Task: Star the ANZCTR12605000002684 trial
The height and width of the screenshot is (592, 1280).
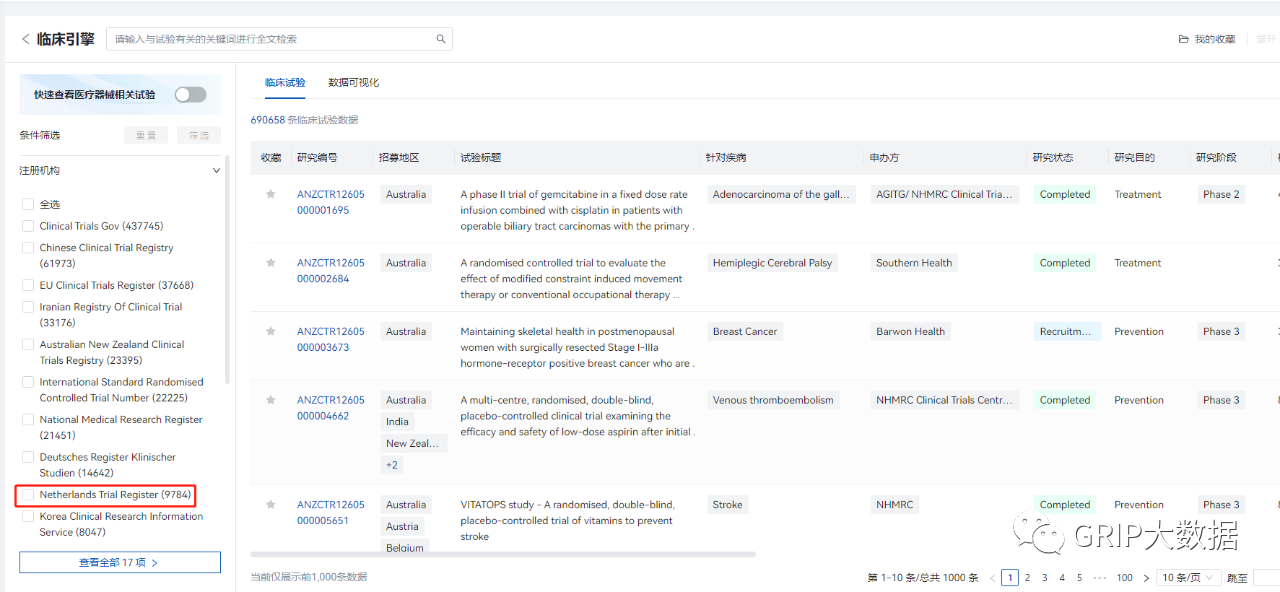Action: pos(270,263)
